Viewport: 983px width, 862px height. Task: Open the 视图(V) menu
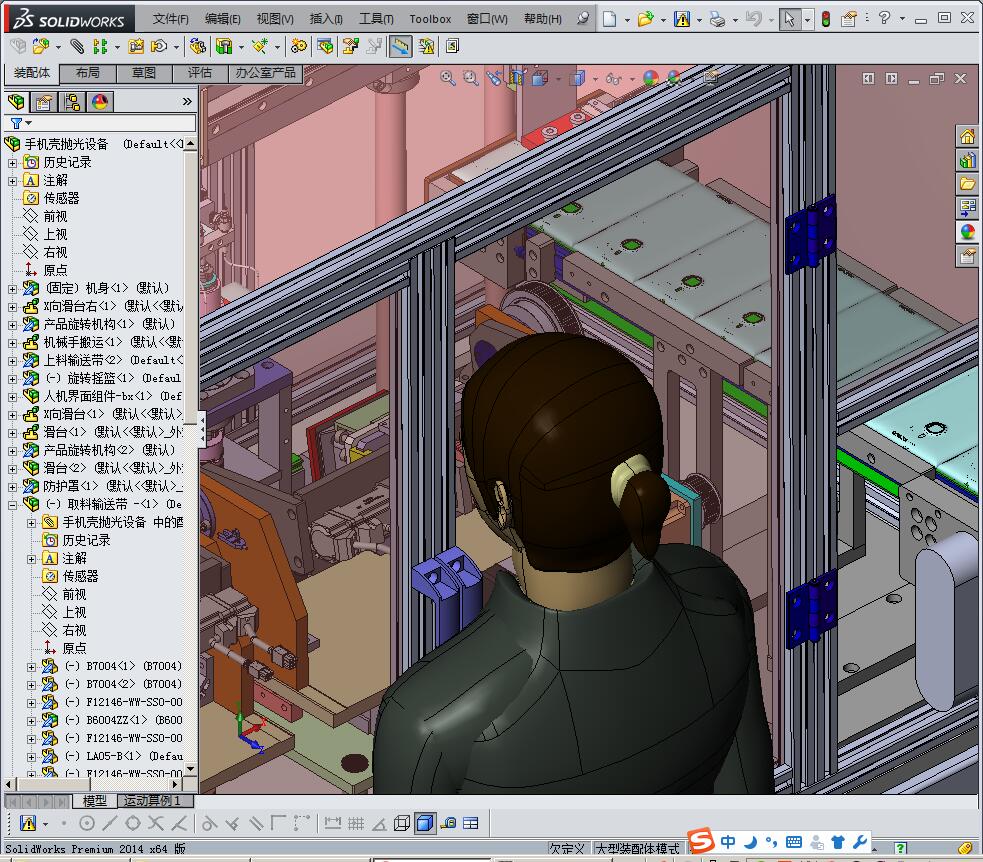pos(275,19)
